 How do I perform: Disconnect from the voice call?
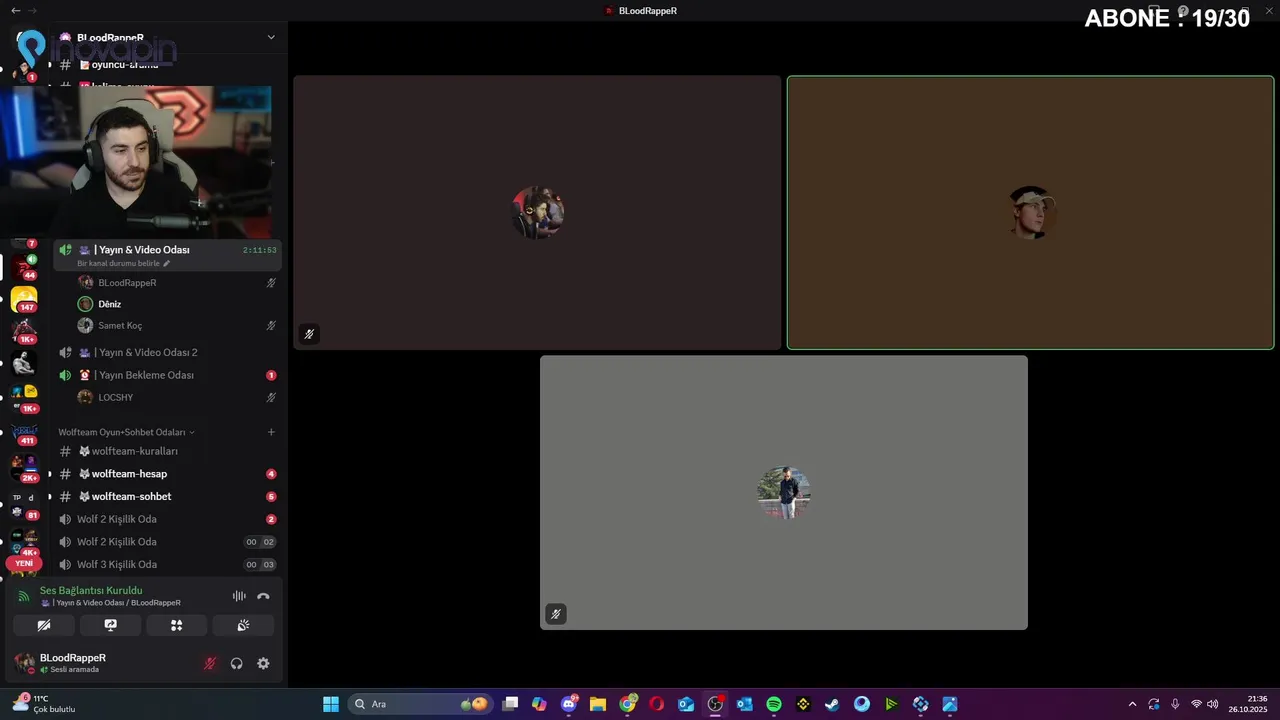coord(263,596)
